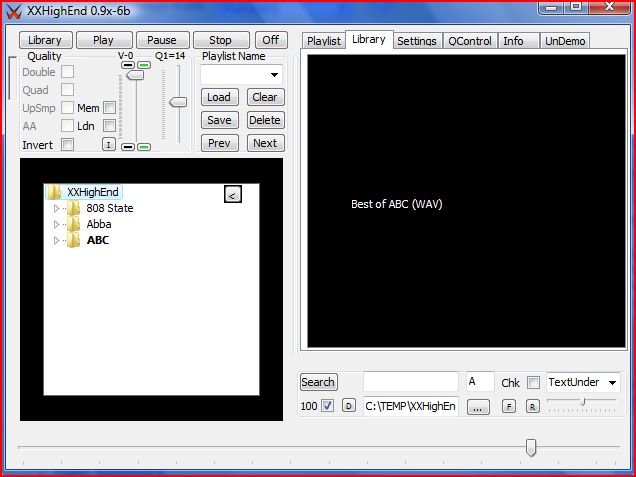Click the Pause button
The height and width of the screenshot is (477, 636).
coord(162,40)
